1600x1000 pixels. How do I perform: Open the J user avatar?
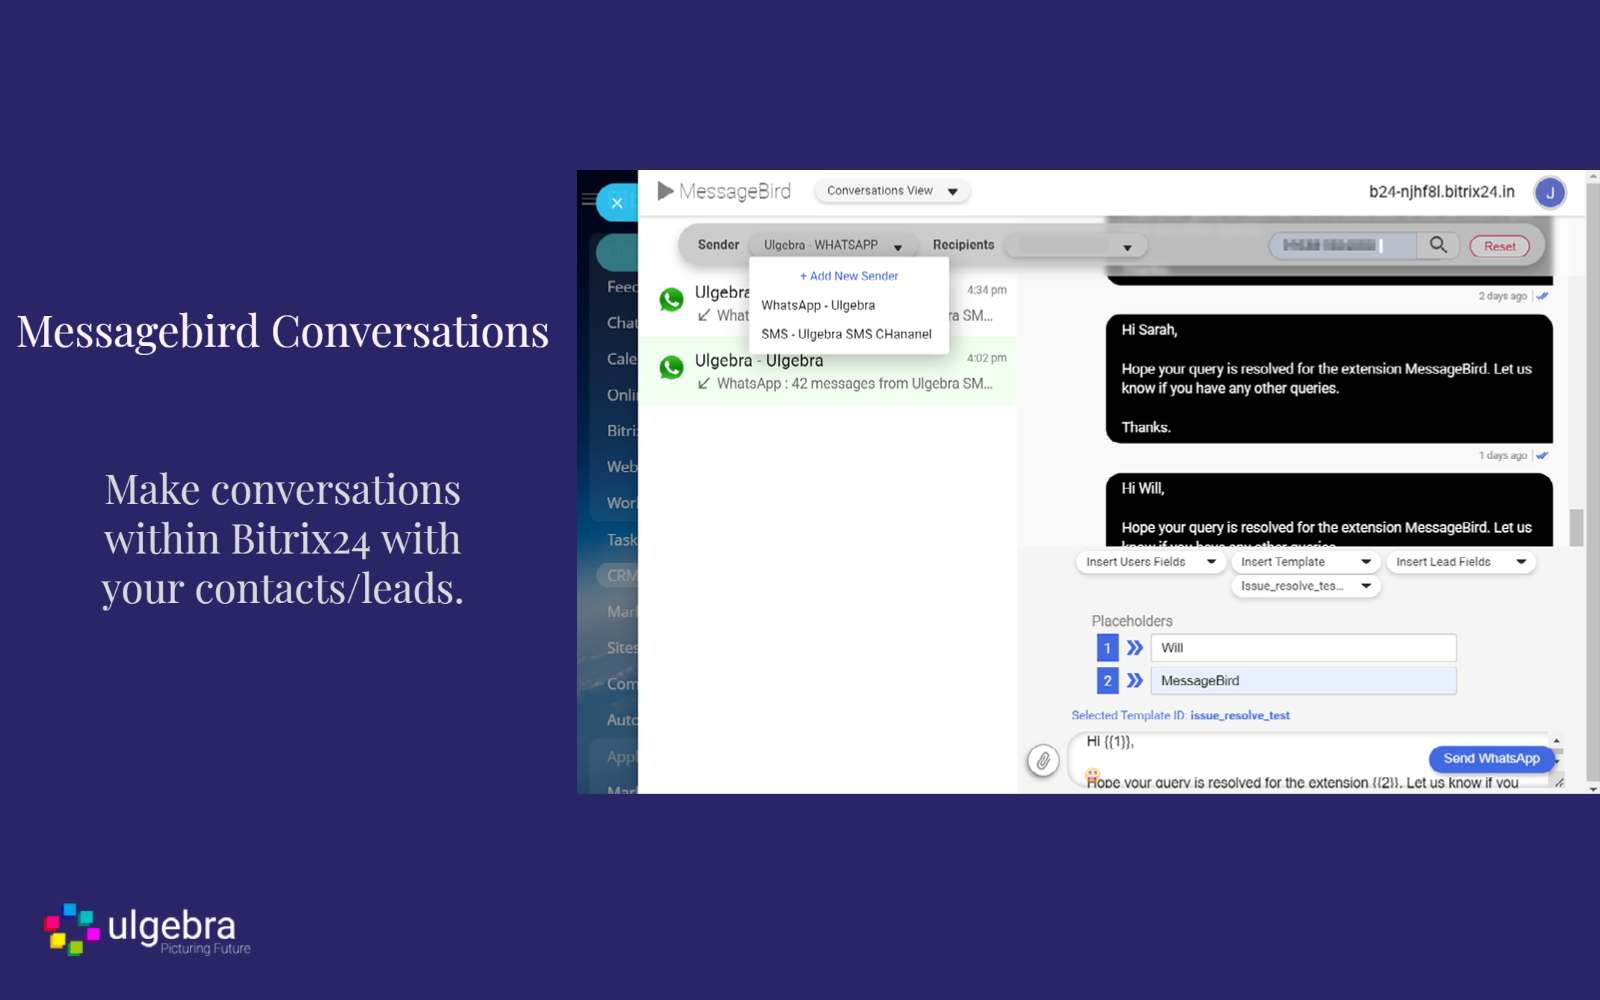(x=1550, y=192)
